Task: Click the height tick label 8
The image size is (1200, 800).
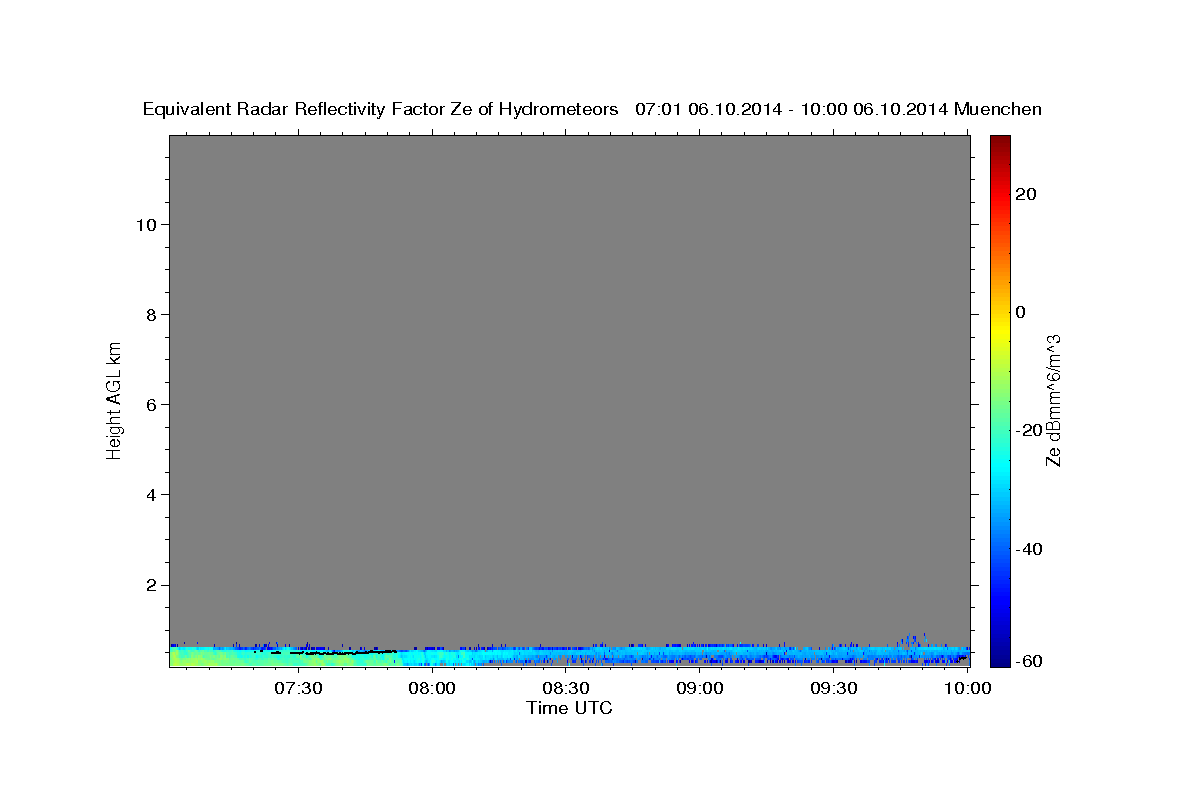Action: click(150, 315)
